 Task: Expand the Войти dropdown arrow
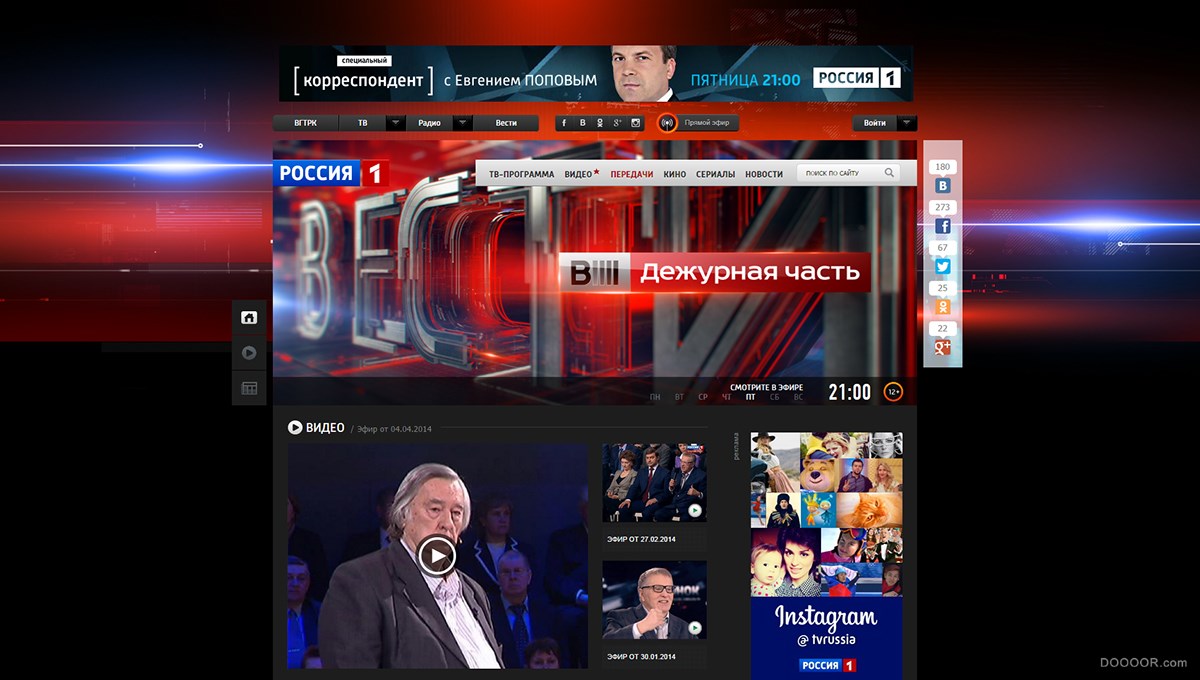[x=907, y=123]
